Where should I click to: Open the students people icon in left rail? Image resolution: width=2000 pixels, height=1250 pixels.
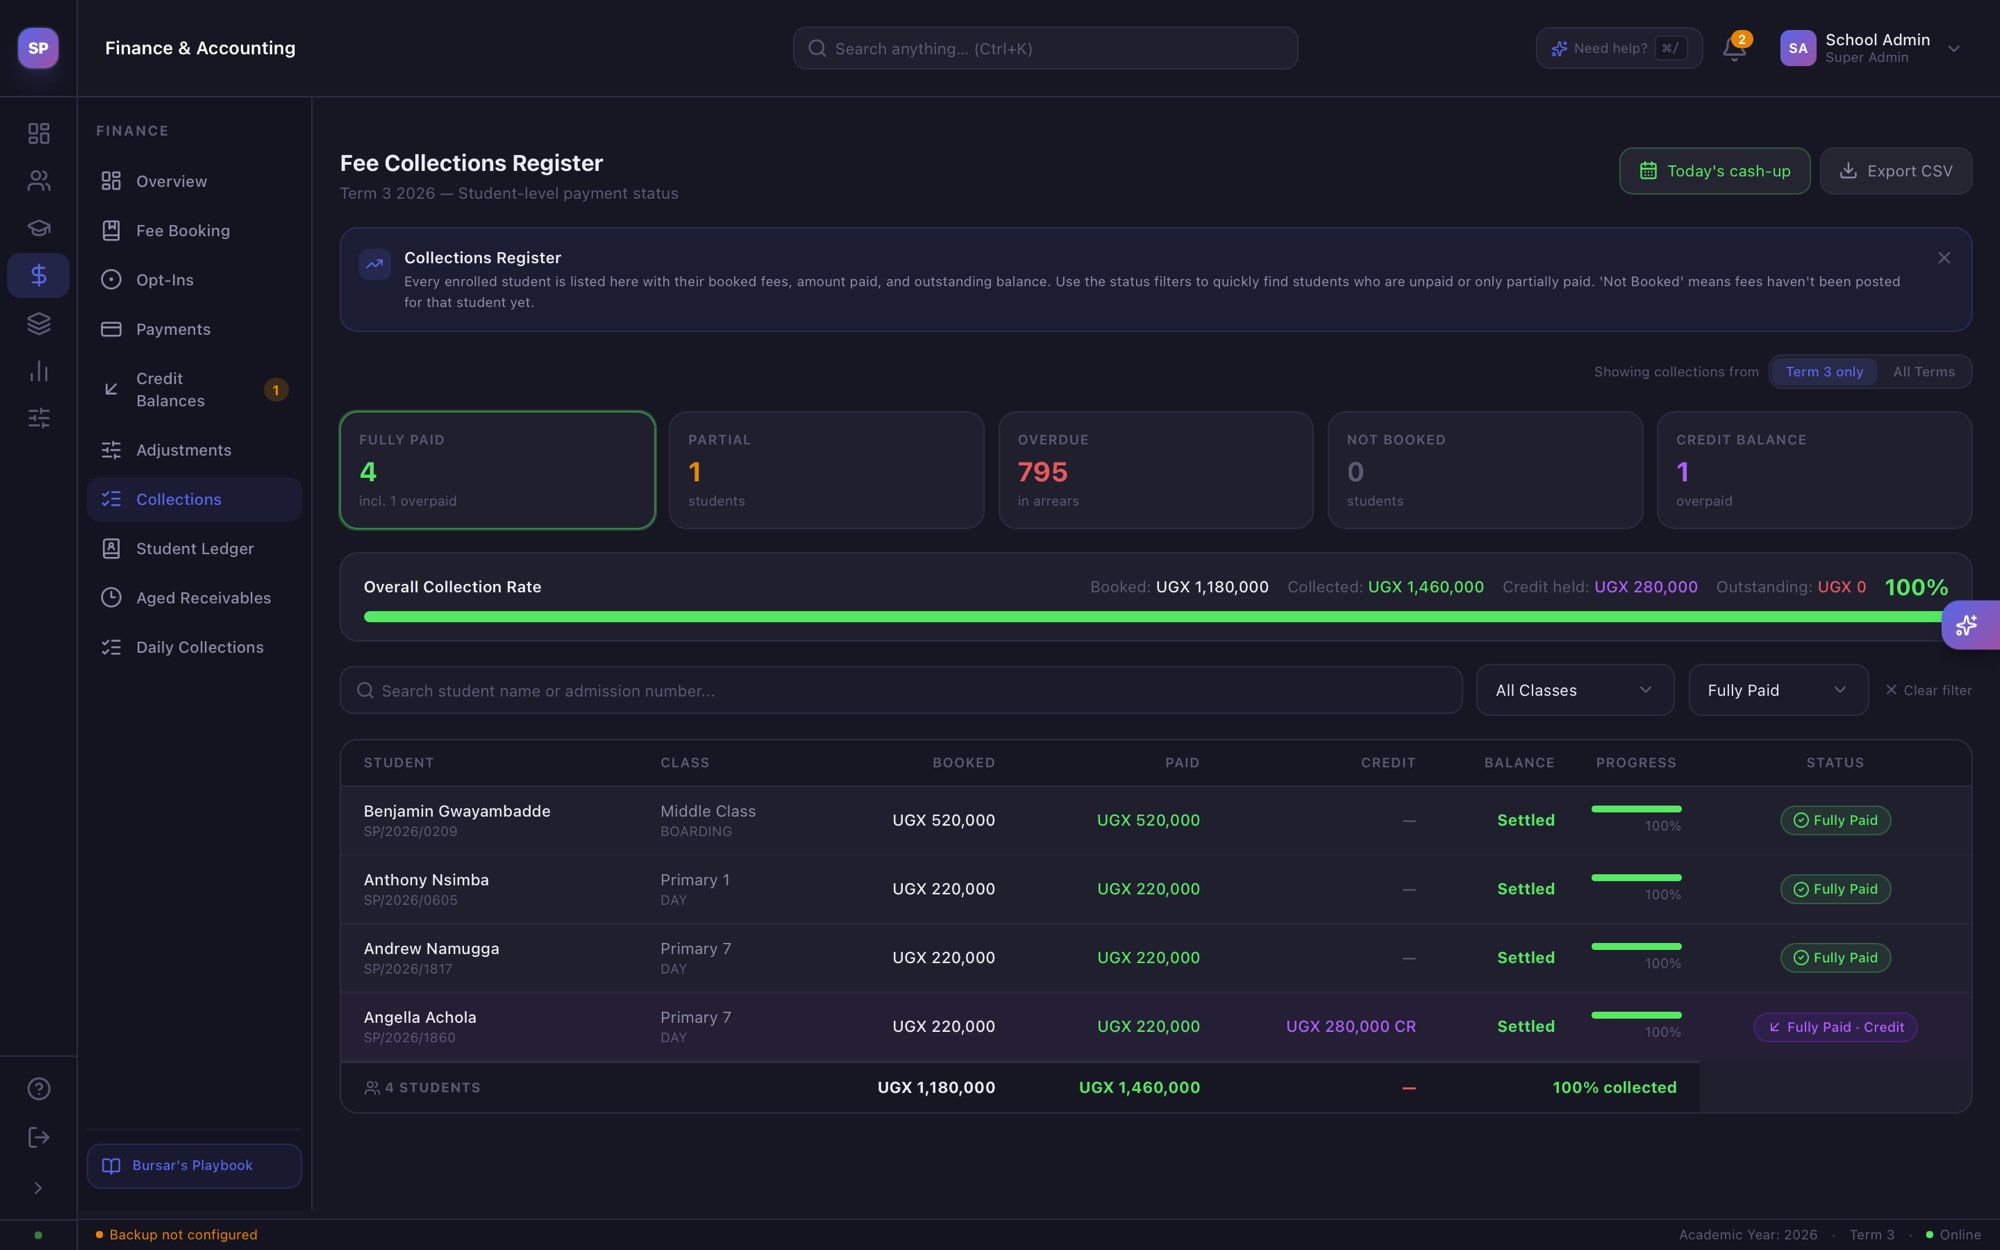(38, 181)
